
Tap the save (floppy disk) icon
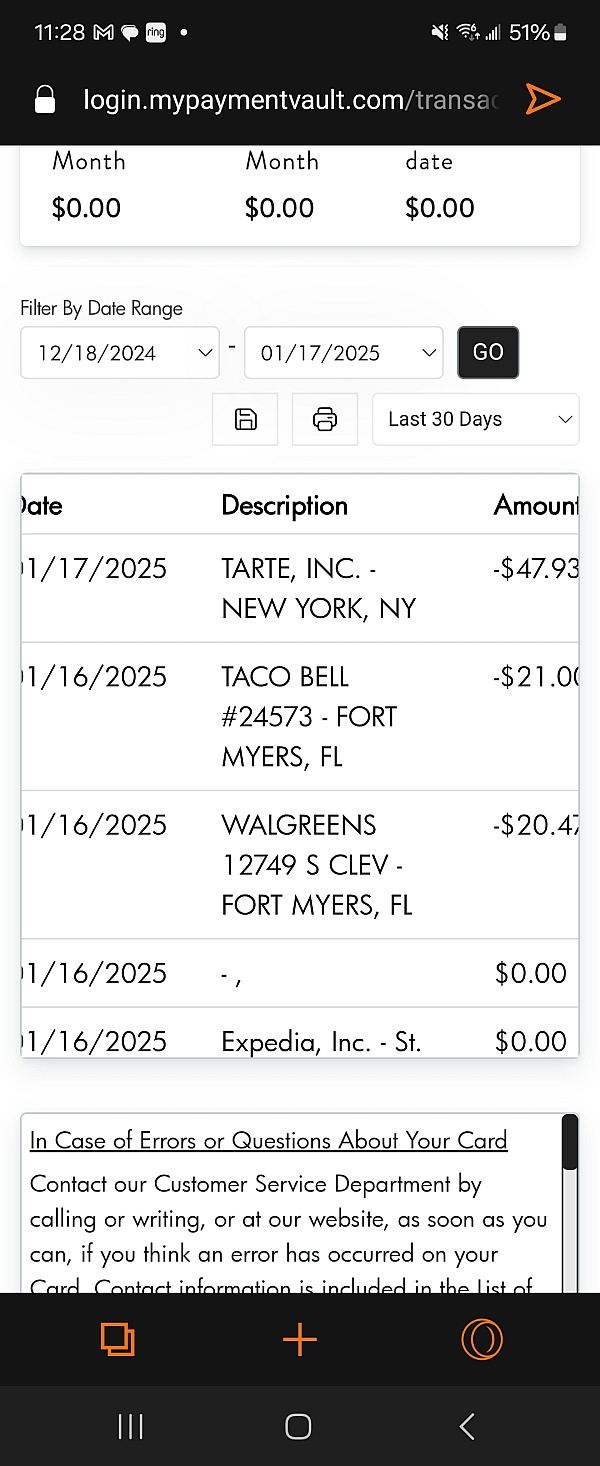[x=245, y=419]
